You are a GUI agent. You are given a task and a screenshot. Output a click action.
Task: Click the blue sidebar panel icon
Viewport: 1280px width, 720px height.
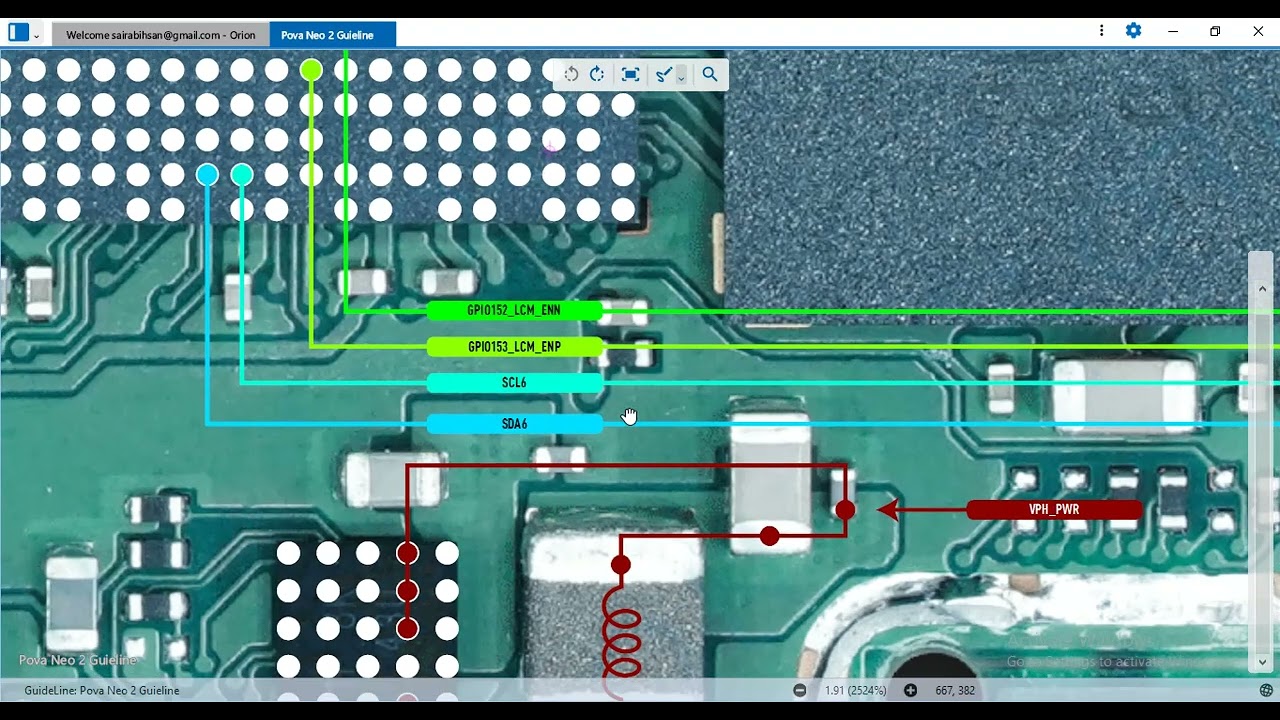coord(19,32)
